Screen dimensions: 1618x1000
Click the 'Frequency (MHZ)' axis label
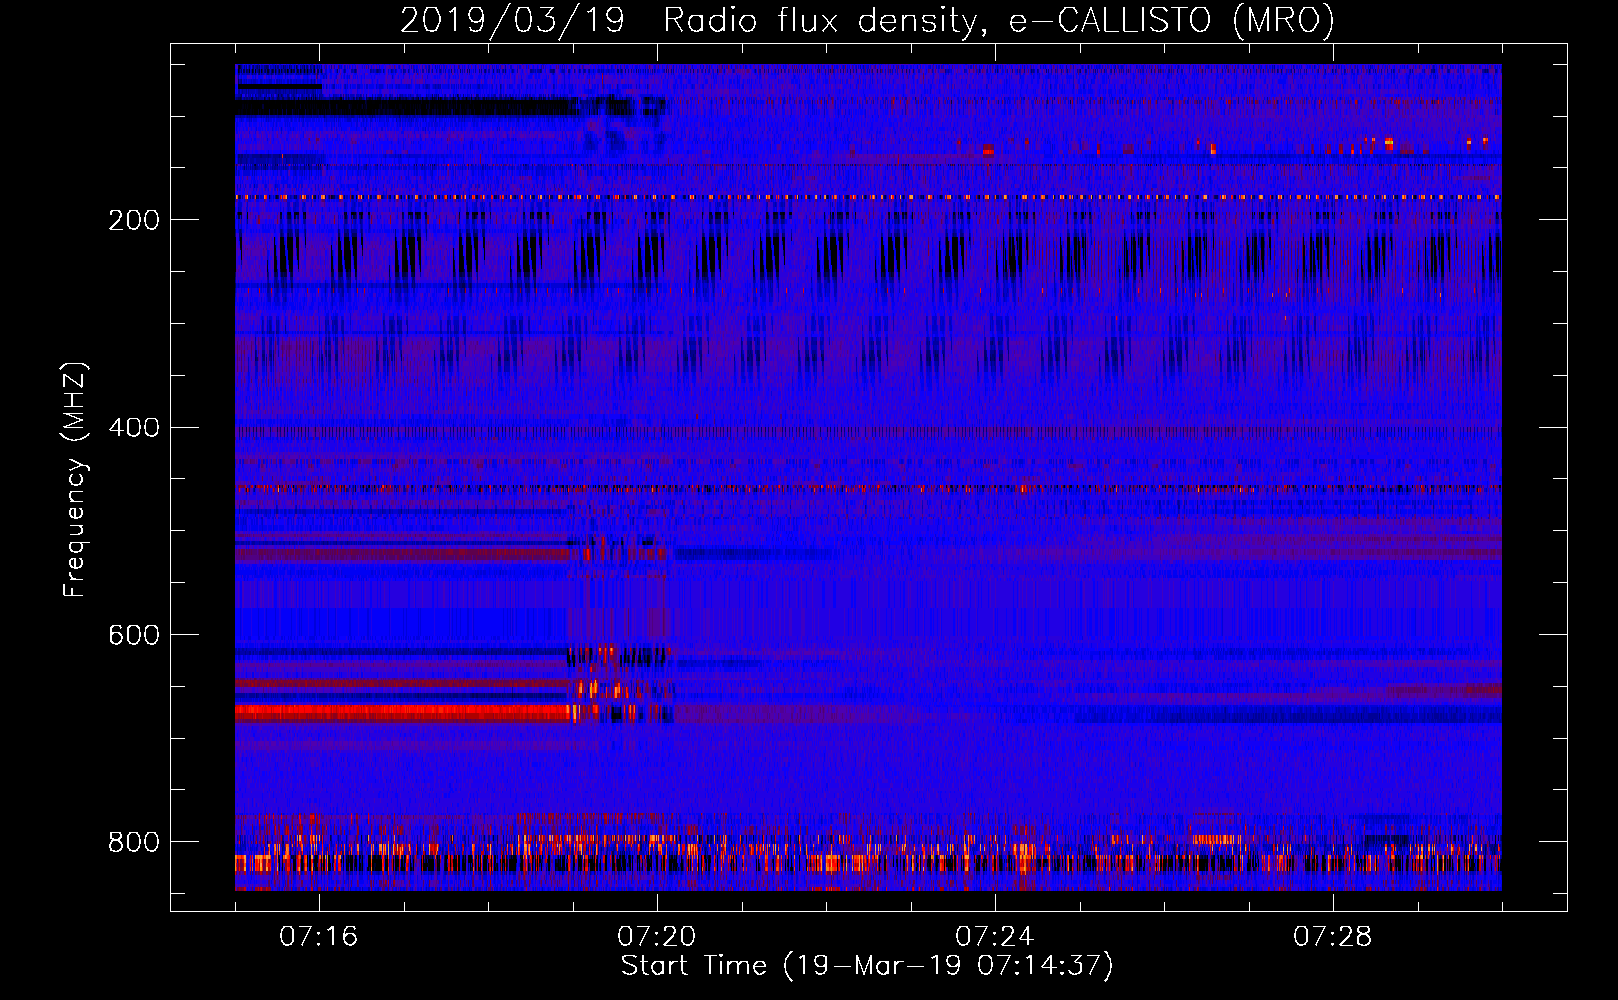(75, 479)
